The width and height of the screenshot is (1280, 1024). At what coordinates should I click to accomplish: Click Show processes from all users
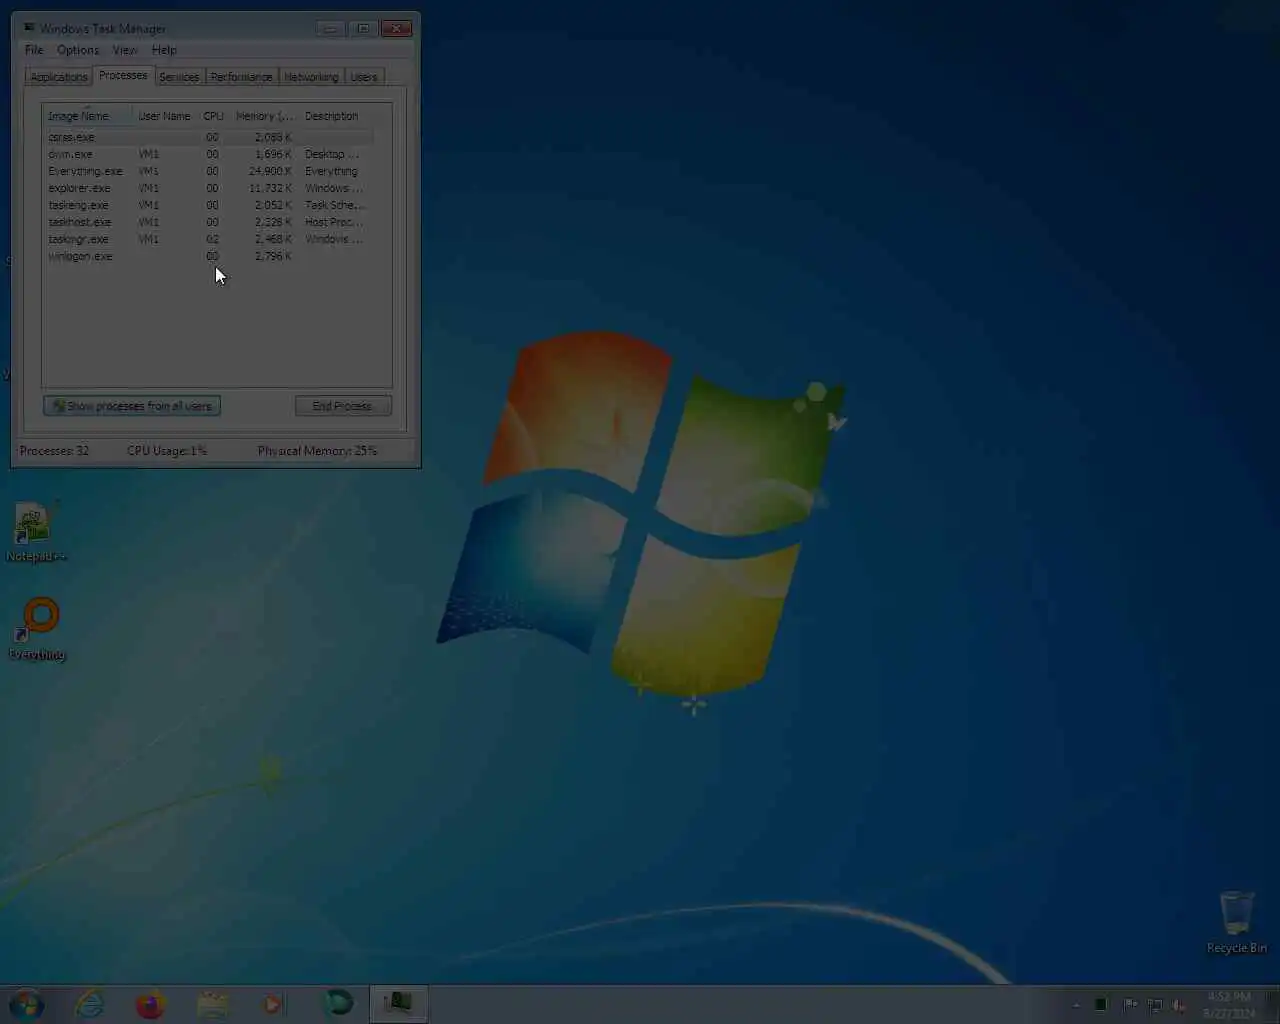pyautogui.click(x=132, y=406)
